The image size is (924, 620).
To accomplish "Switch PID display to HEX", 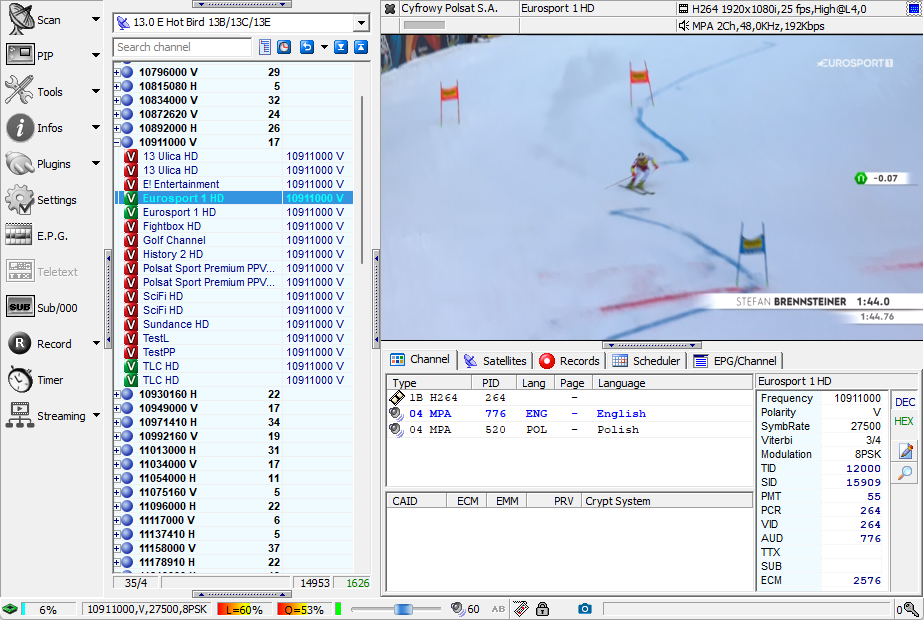I will click(x=903, y=421).
